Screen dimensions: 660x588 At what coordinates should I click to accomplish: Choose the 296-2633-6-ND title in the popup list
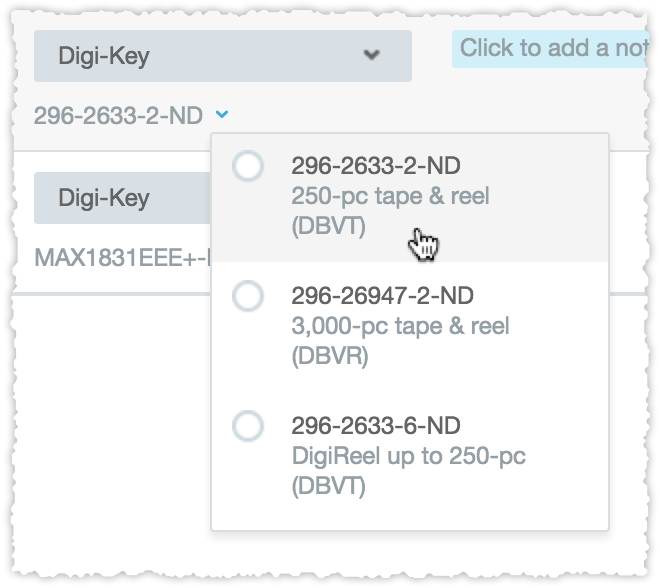click(376, 427)
